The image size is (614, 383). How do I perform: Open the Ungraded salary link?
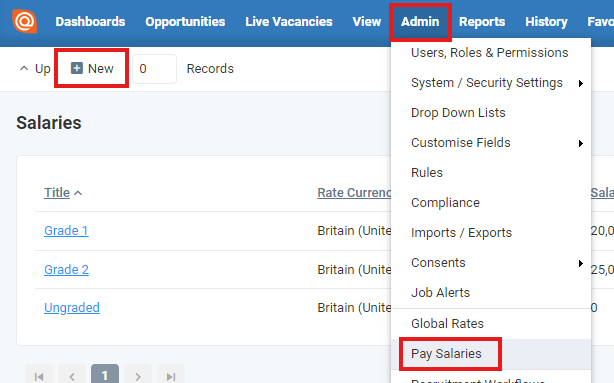[x=72, y=308]
